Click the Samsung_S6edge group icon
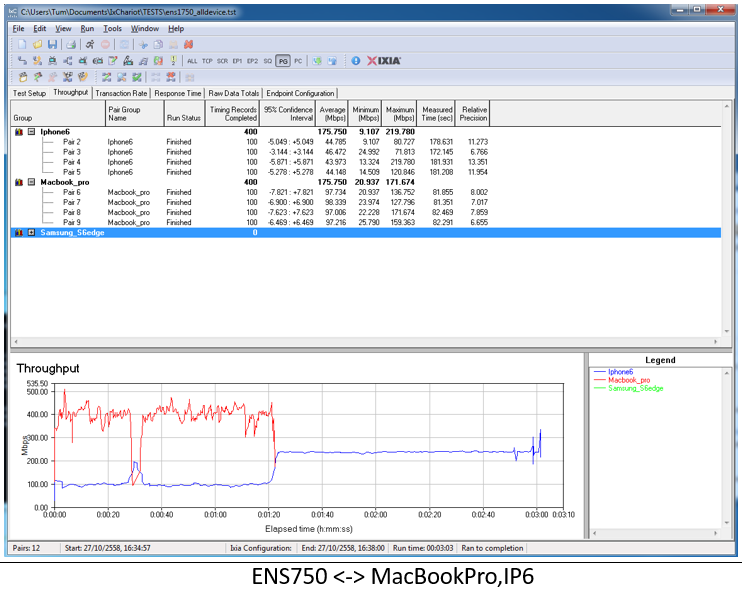742x592 pixels. tap(19, 233)
